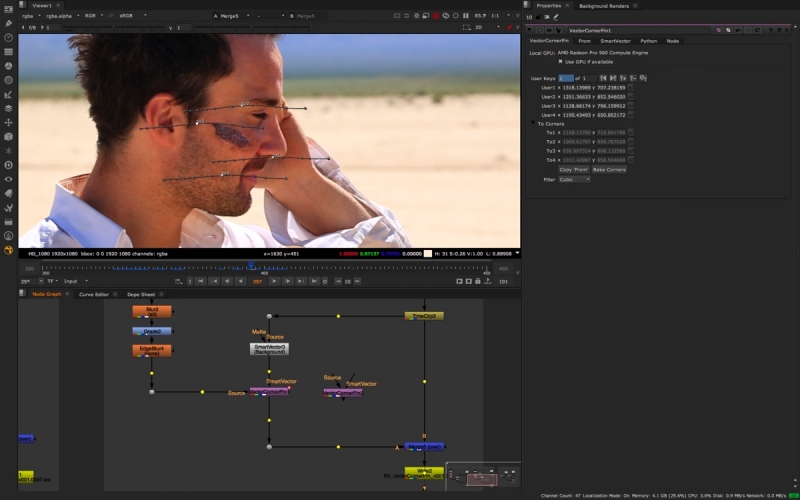
Task: Switch to the SmartVector tab
Action: [x=616, y=41]
